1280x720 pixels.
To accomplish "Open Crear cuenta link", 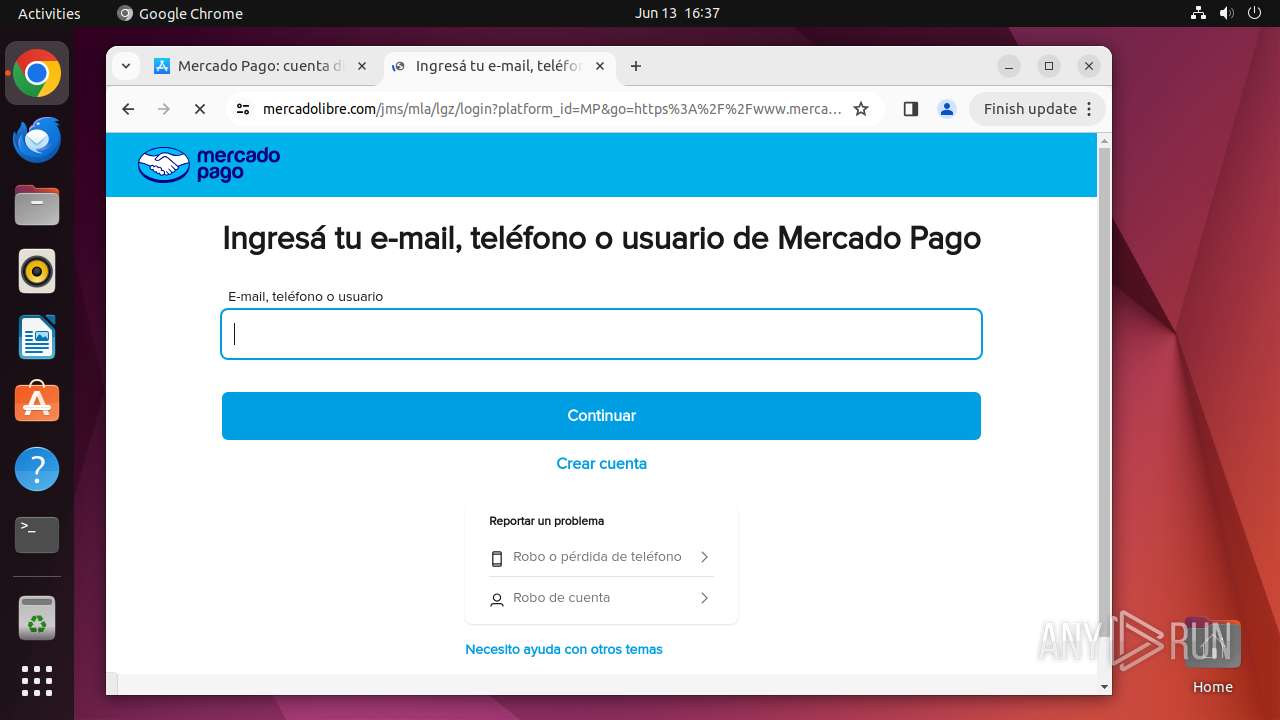I will click(601, 464).
